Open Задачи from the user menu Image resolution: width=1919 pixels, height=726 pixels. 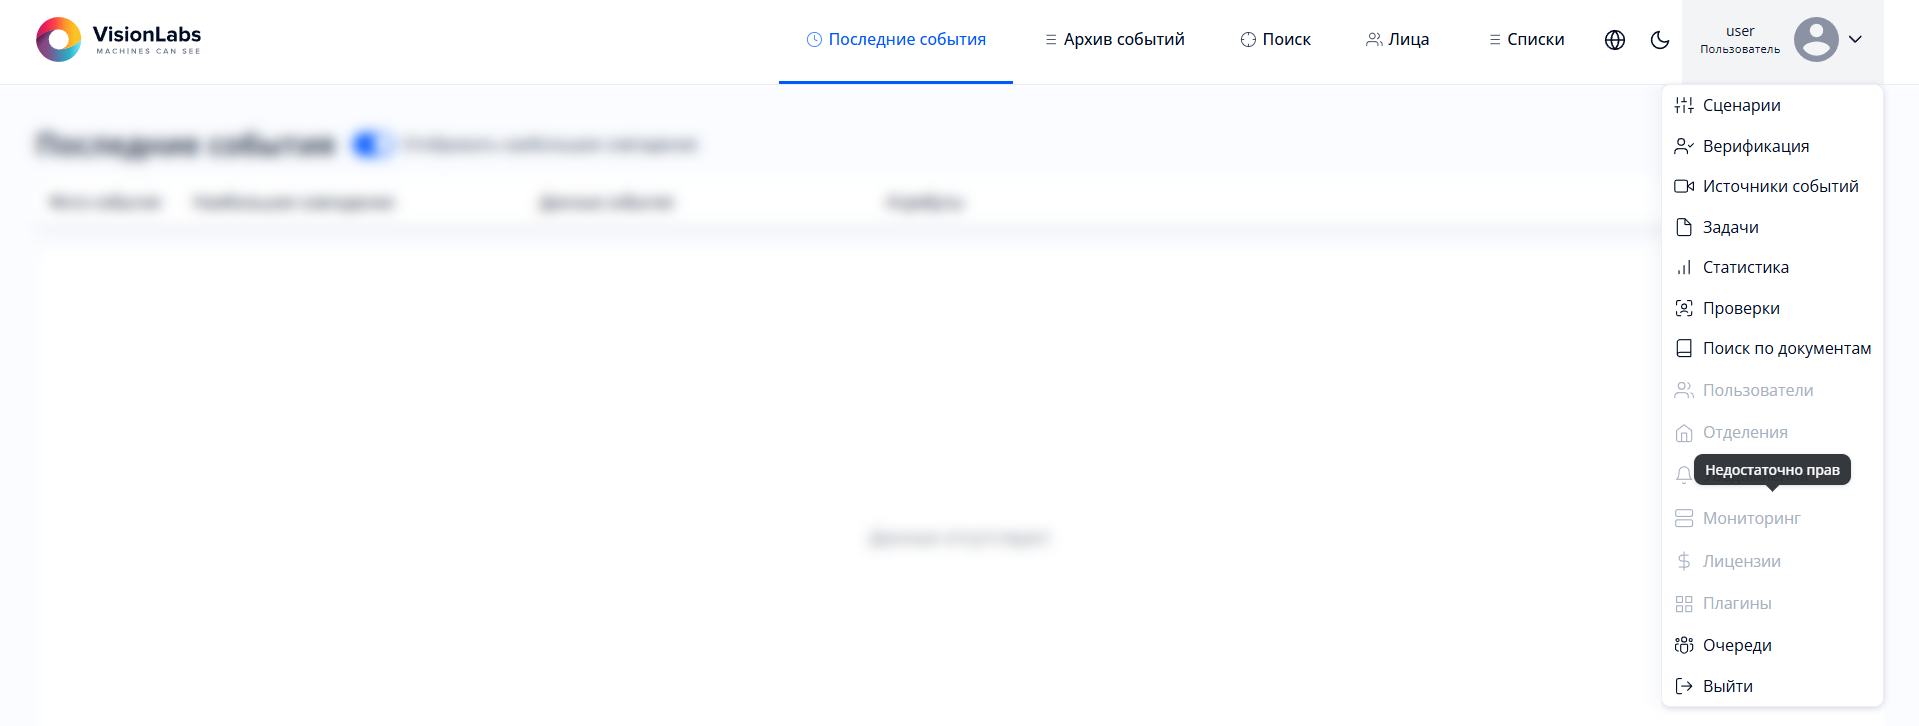pyautogui.click(x=1730, y=227)
